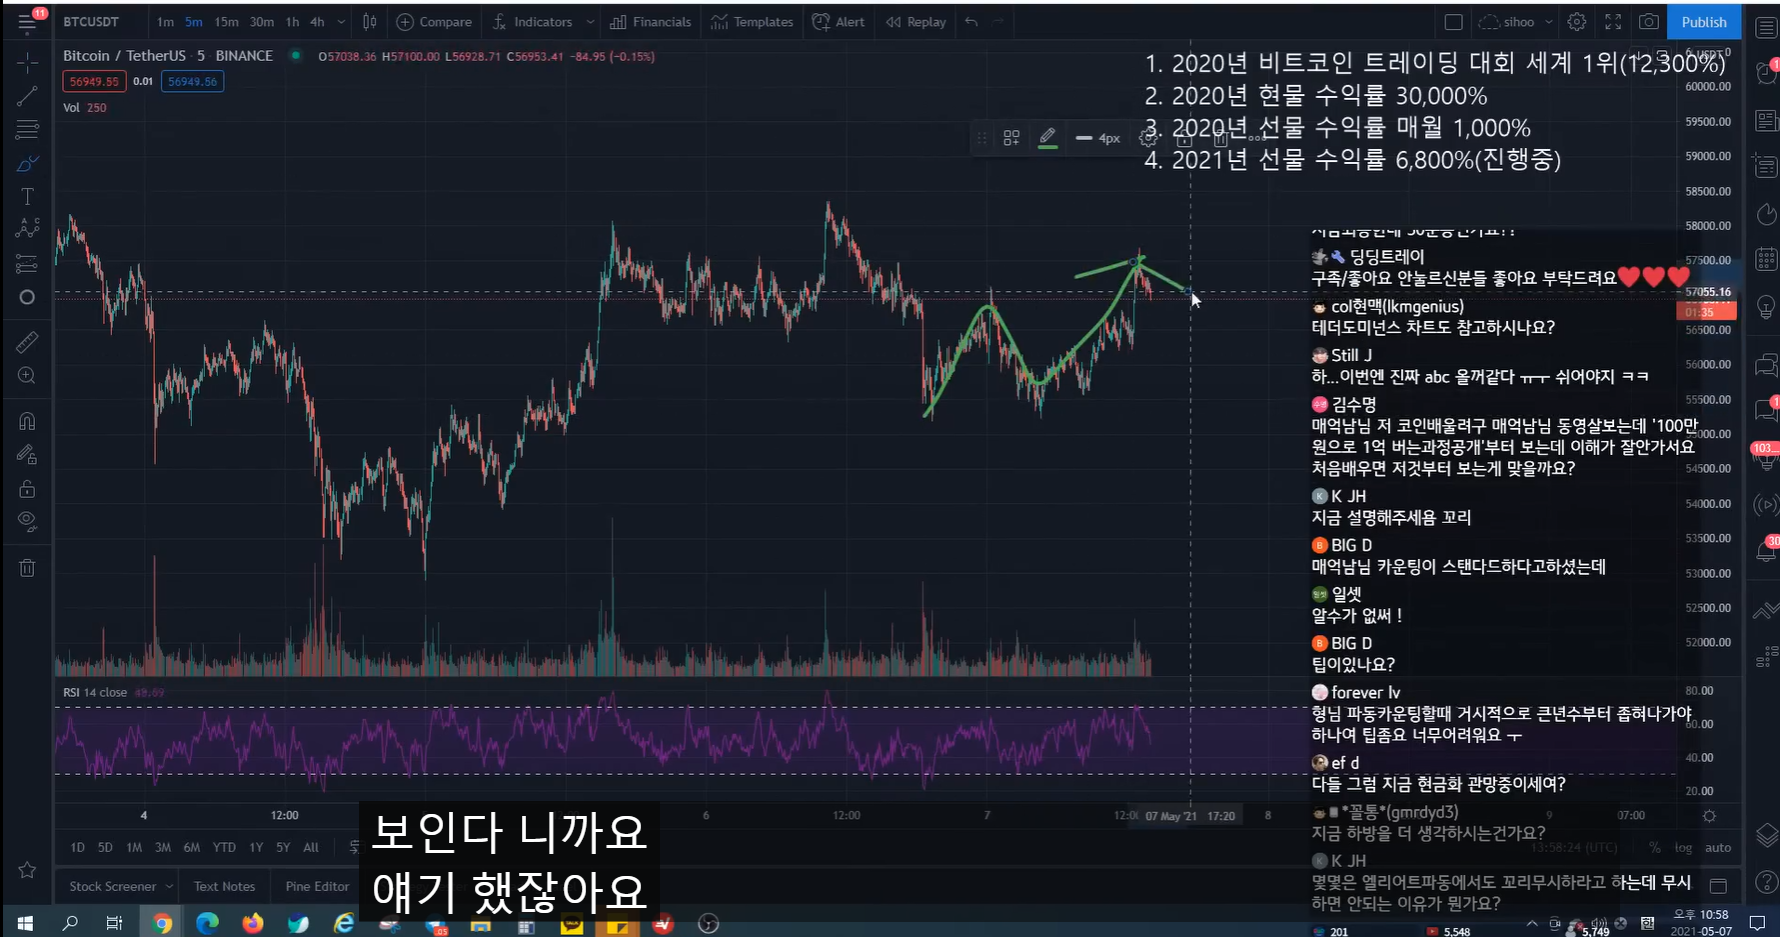Create a new Alert

click(838, 22)
